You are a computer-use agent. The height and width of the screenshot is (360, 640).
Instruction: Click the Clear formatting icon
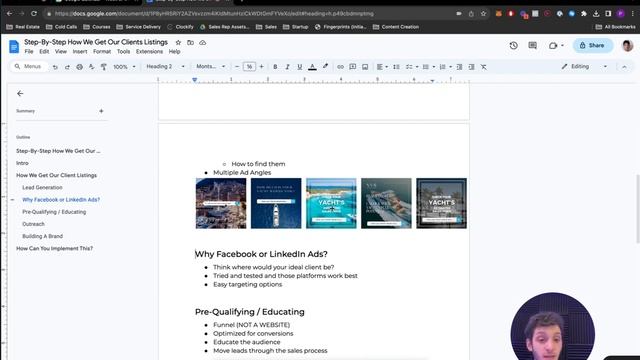click(x=484, y=67)
